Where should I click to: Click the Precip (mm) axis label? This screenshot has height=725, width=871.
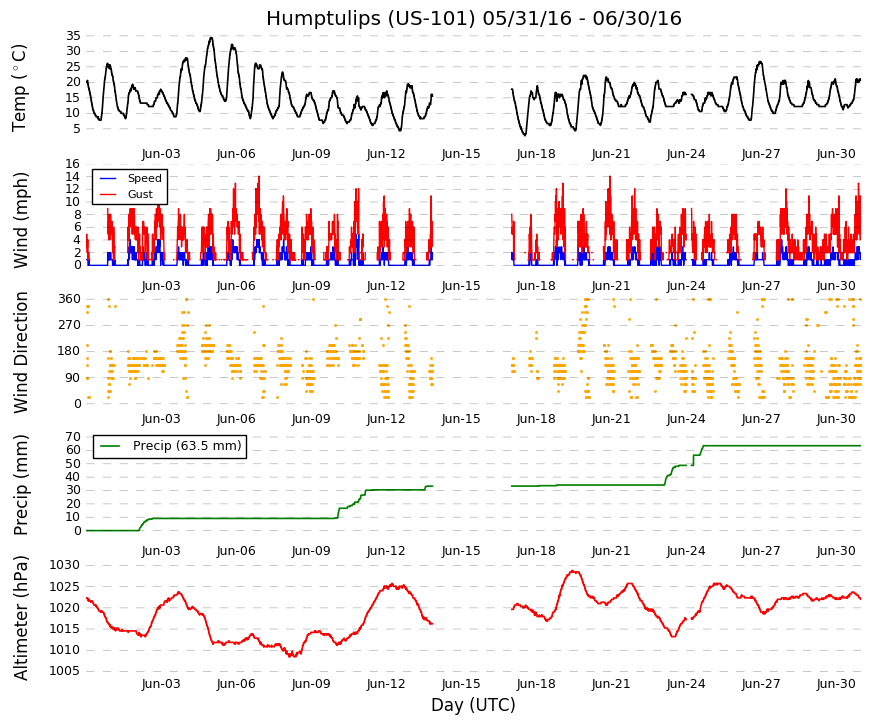tap(20, 485)
